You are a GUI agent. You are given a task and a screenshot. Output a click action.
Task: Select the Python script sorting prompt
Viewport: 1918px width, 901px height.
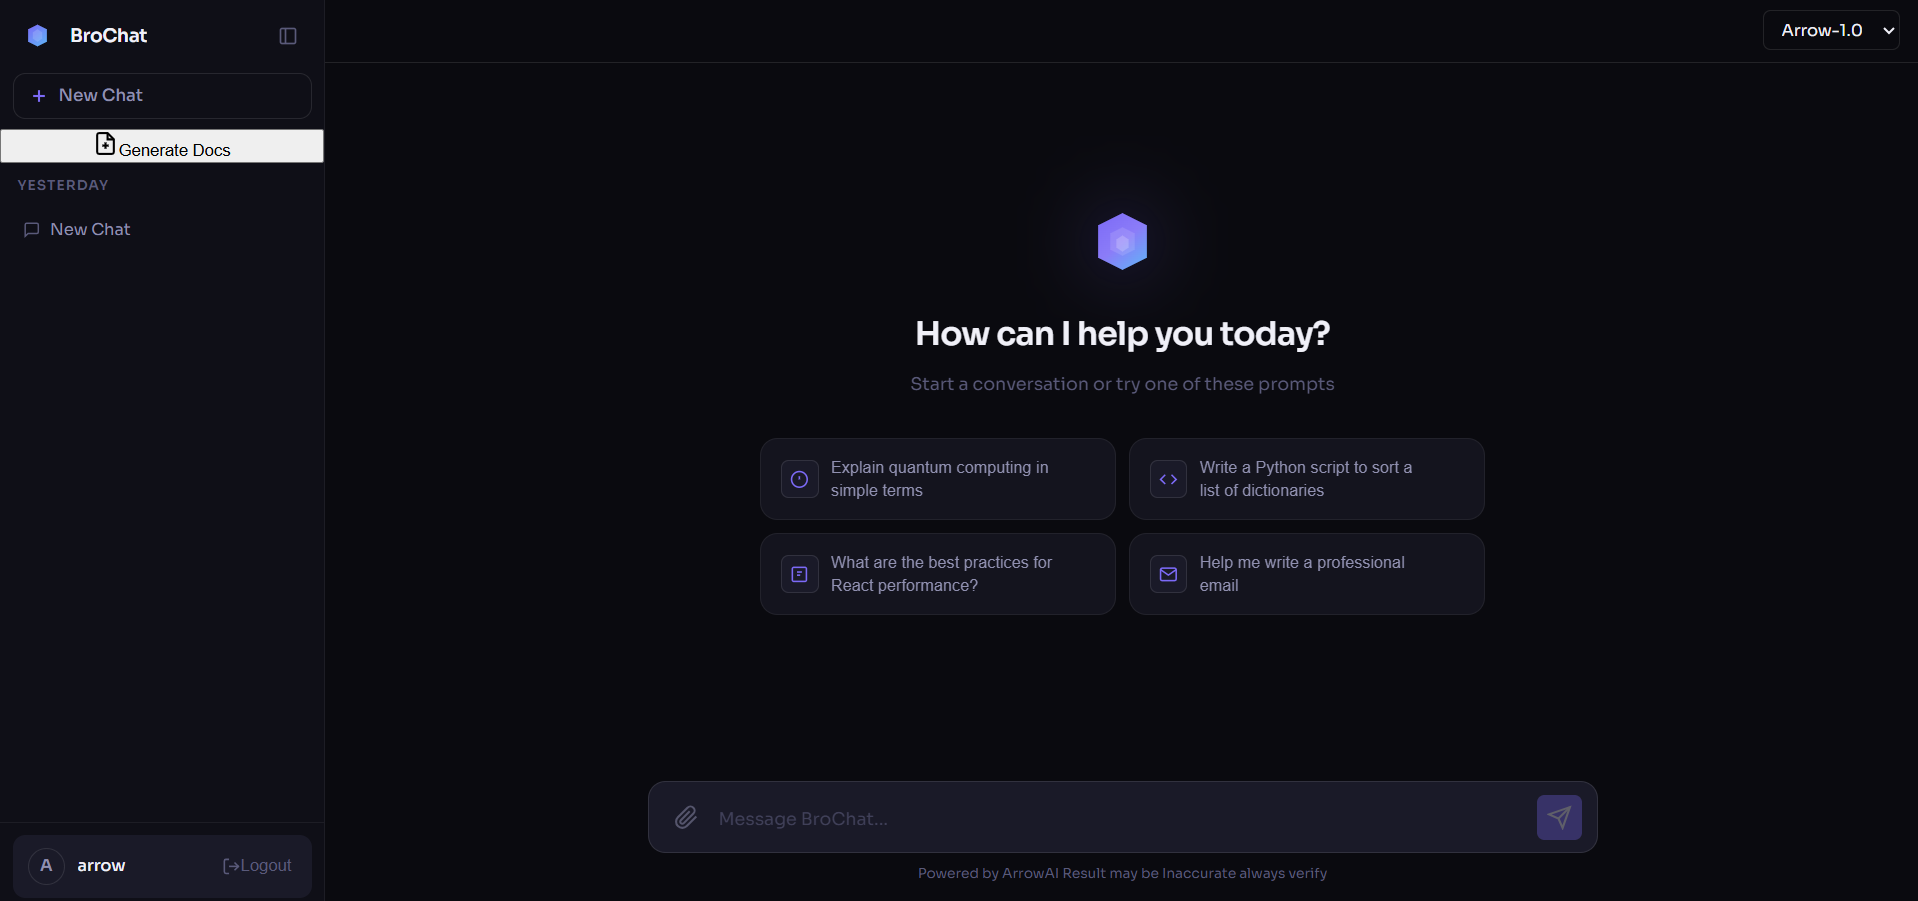click(1306, 479)
